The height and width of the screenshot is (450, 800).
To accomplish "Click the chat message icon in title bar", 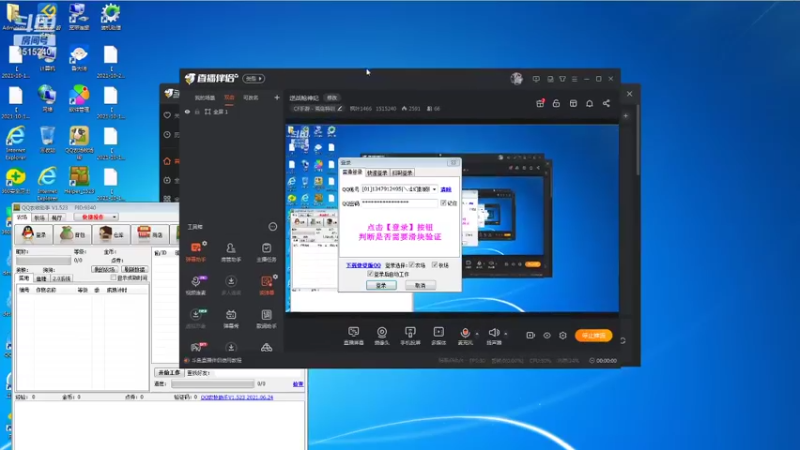I will 536,79.
